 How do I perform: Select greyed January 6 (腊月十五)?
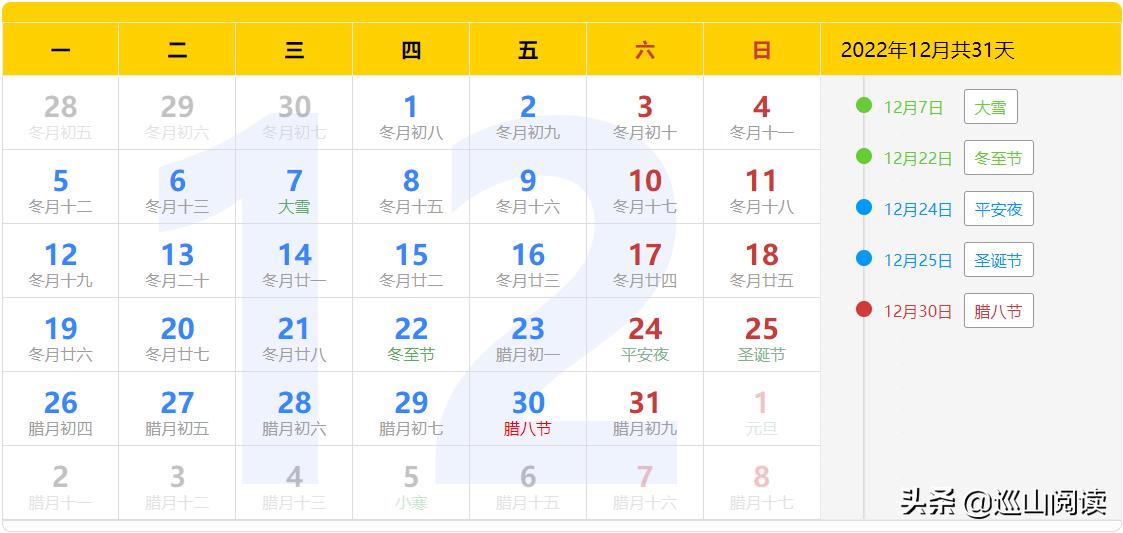(528, 483)
